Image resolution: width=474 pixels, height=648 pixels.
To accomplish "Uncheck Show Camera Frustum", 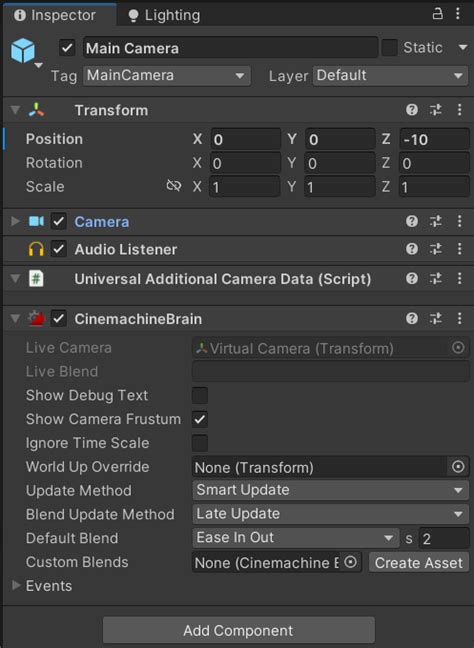I will point(200,419).
